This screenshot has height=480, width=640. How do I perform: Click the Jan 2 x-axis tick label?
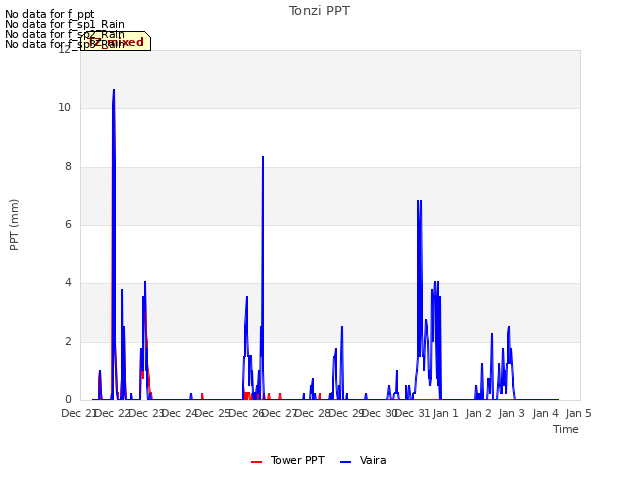tap(479, 413)
